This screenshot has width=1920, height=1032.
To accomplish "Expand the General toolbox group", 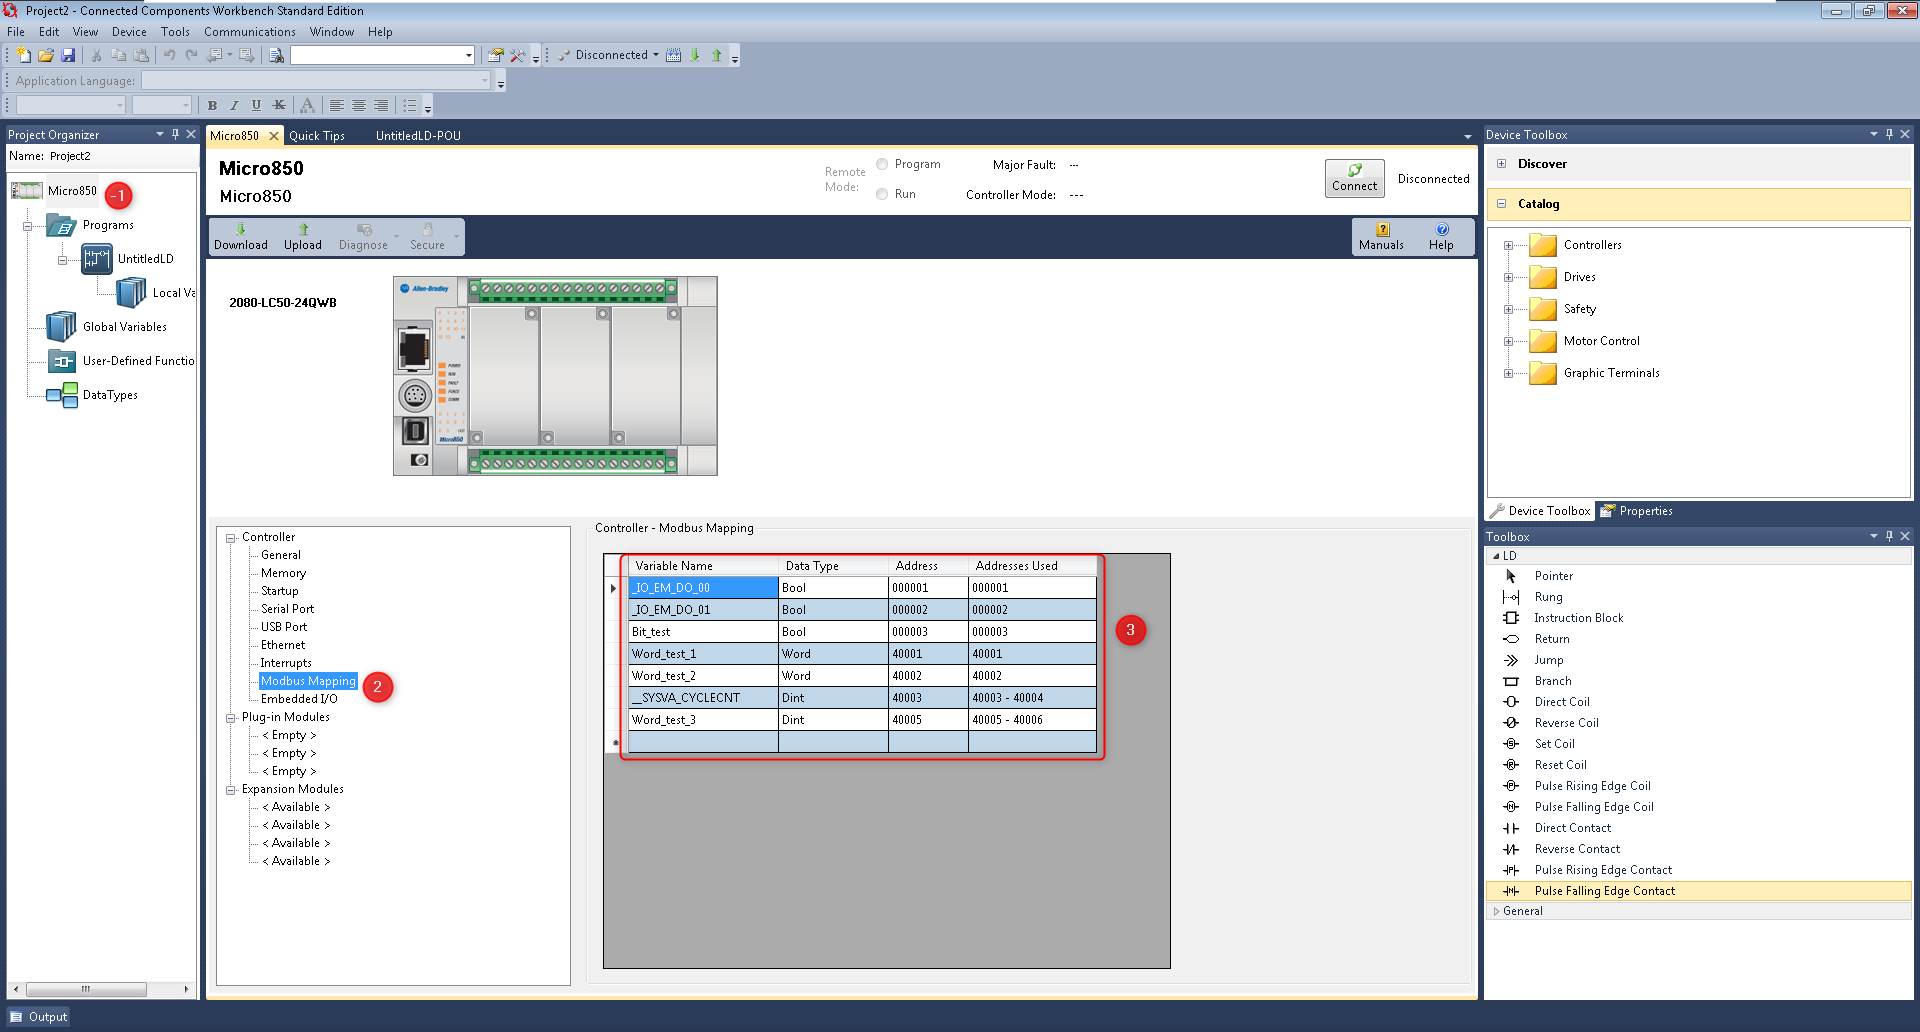I will (1496, 911).
